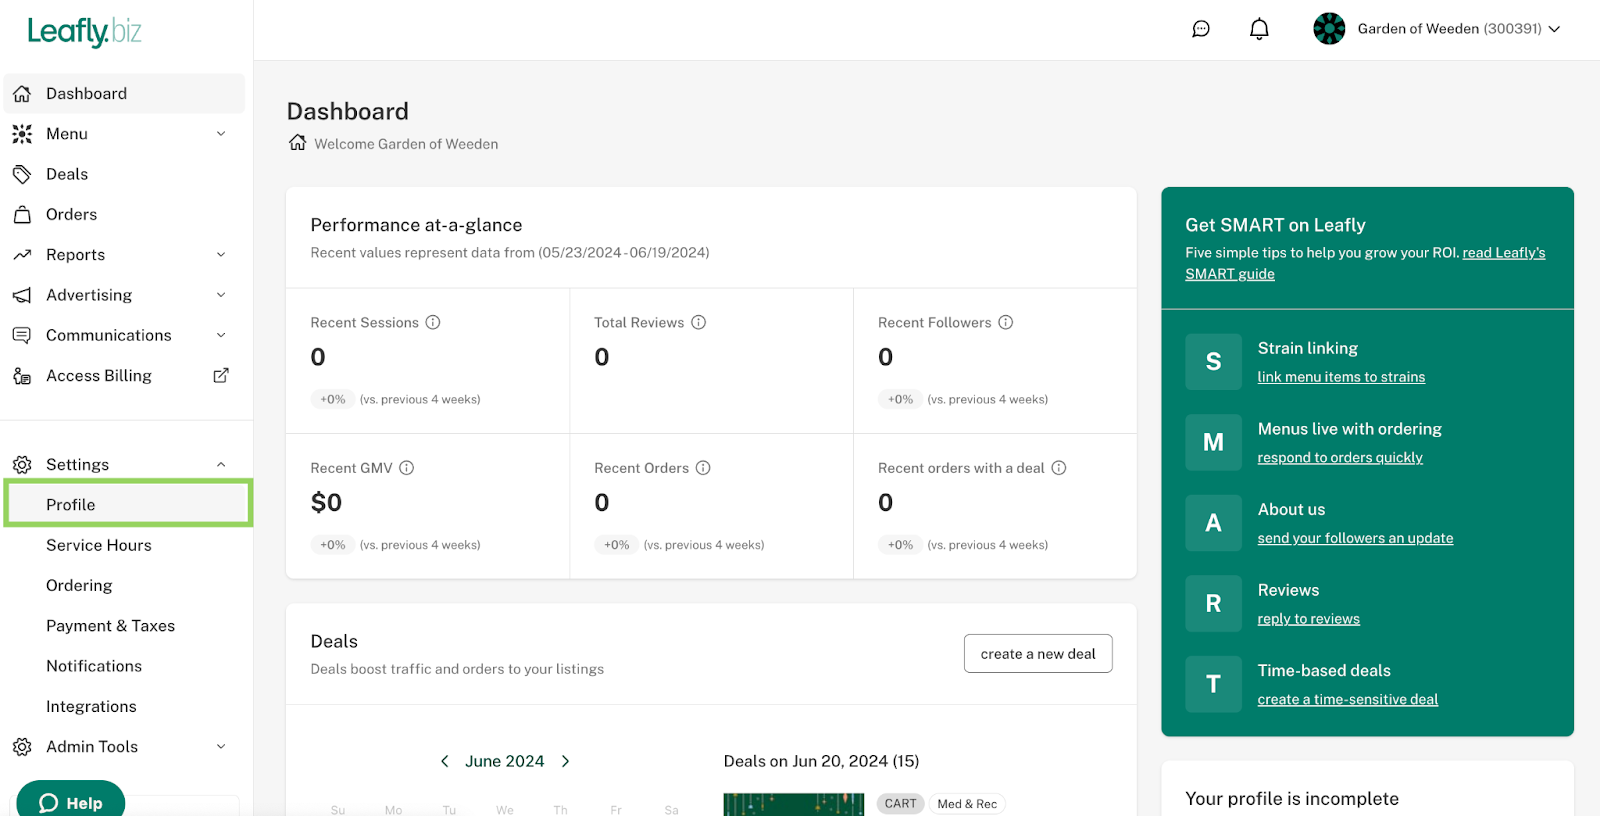Open Service Hours settings

coord(99,545)
